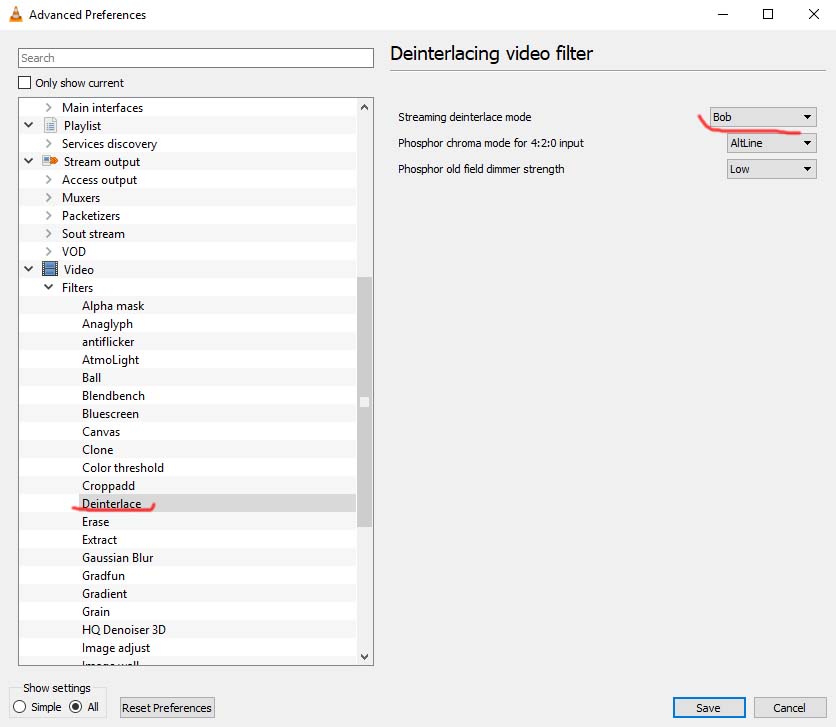Open the Streaming deinterlace mode dropdown
The width and height of the screenshot is (836, 727).
(x=762, y=117)
